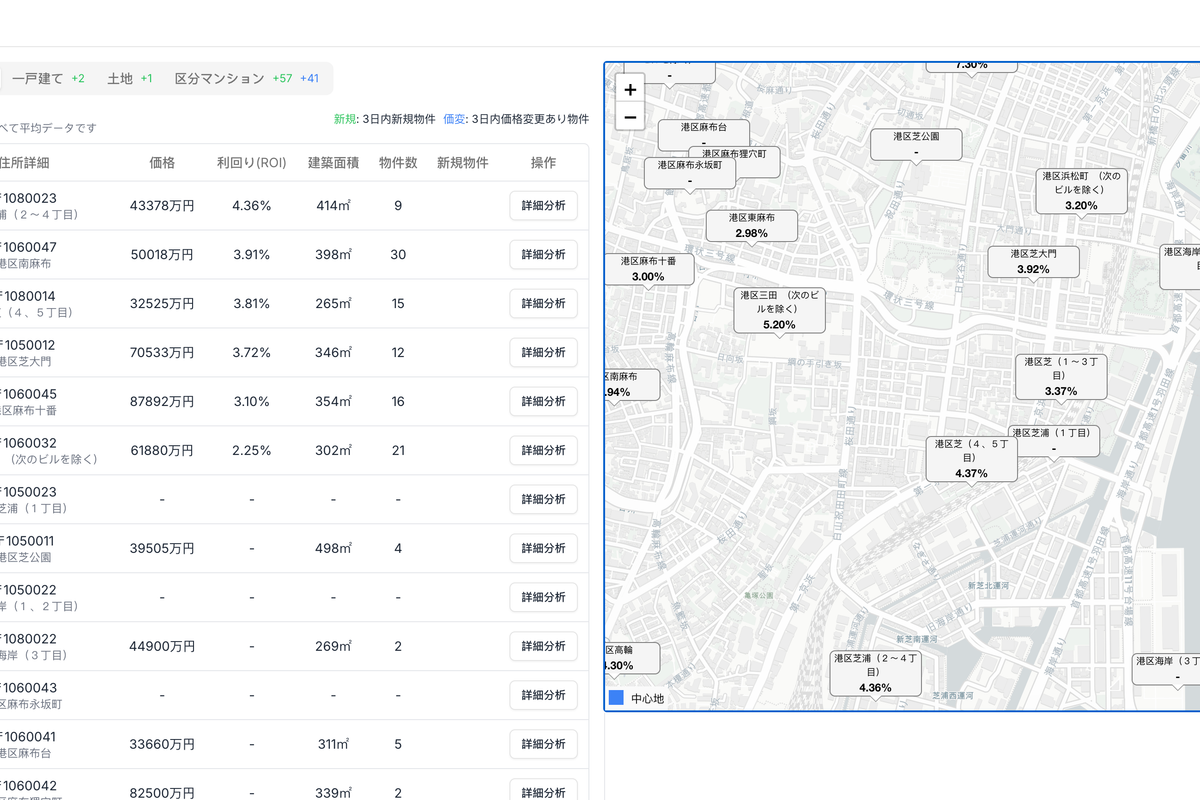The width and height of the screenshot is (1200, 800).
Task: Select the 港区芝浦（2～4丁目）4.36% marker
Action: point(875,673)
